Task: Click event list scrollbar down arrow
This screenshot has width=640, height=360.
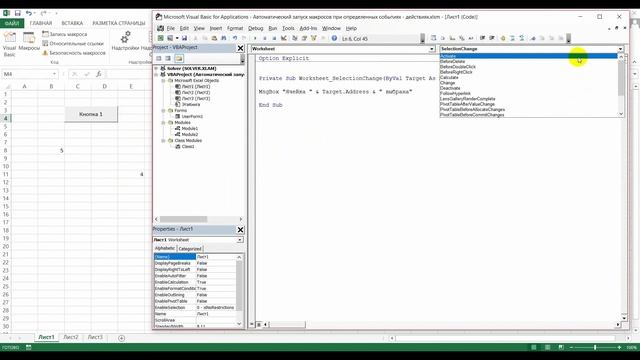Action: [621, 114]
